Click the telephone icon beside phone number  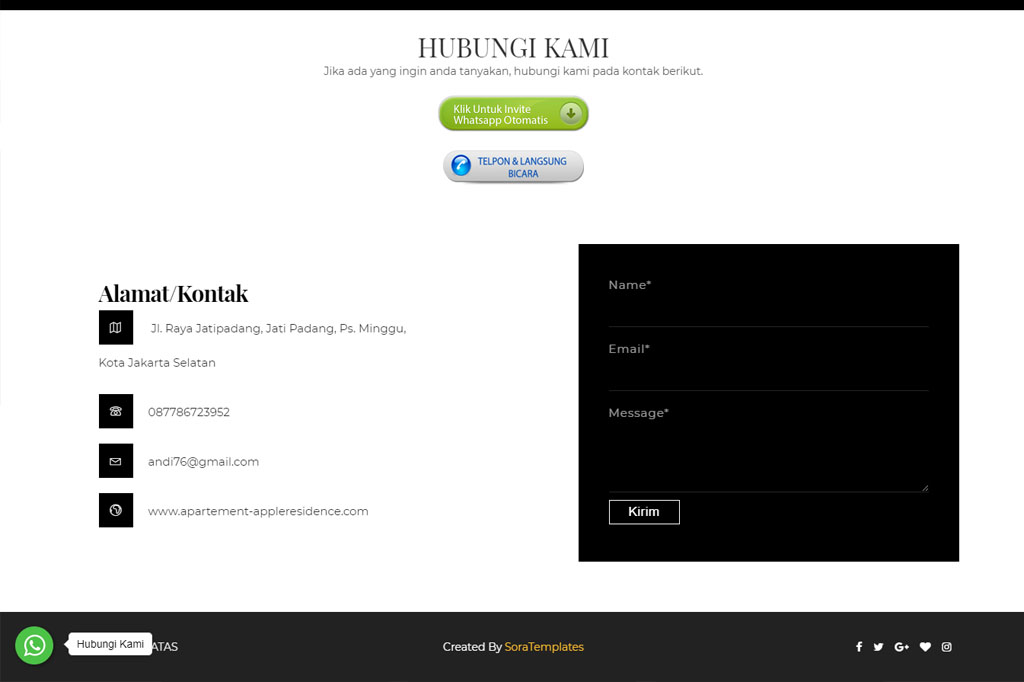click(116, 411)
